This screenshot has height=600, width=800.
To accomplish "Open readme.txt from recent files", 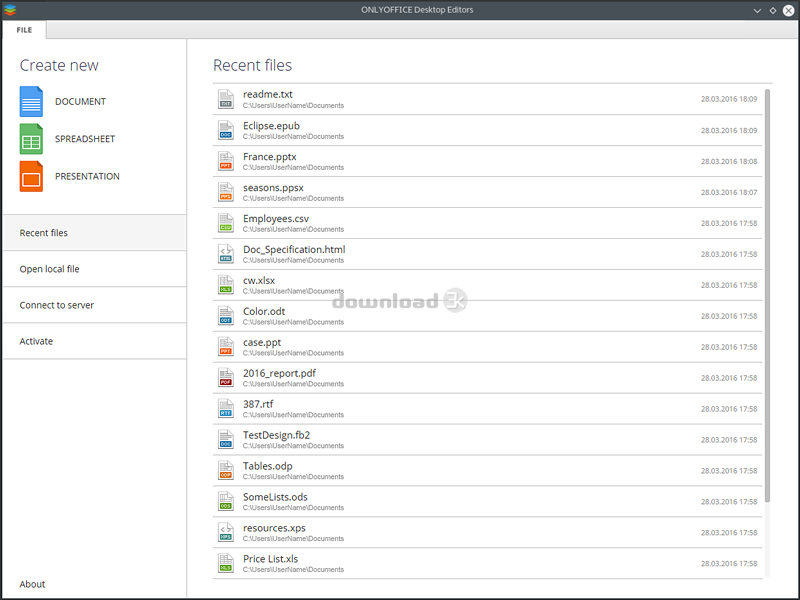I will [488, 99].
